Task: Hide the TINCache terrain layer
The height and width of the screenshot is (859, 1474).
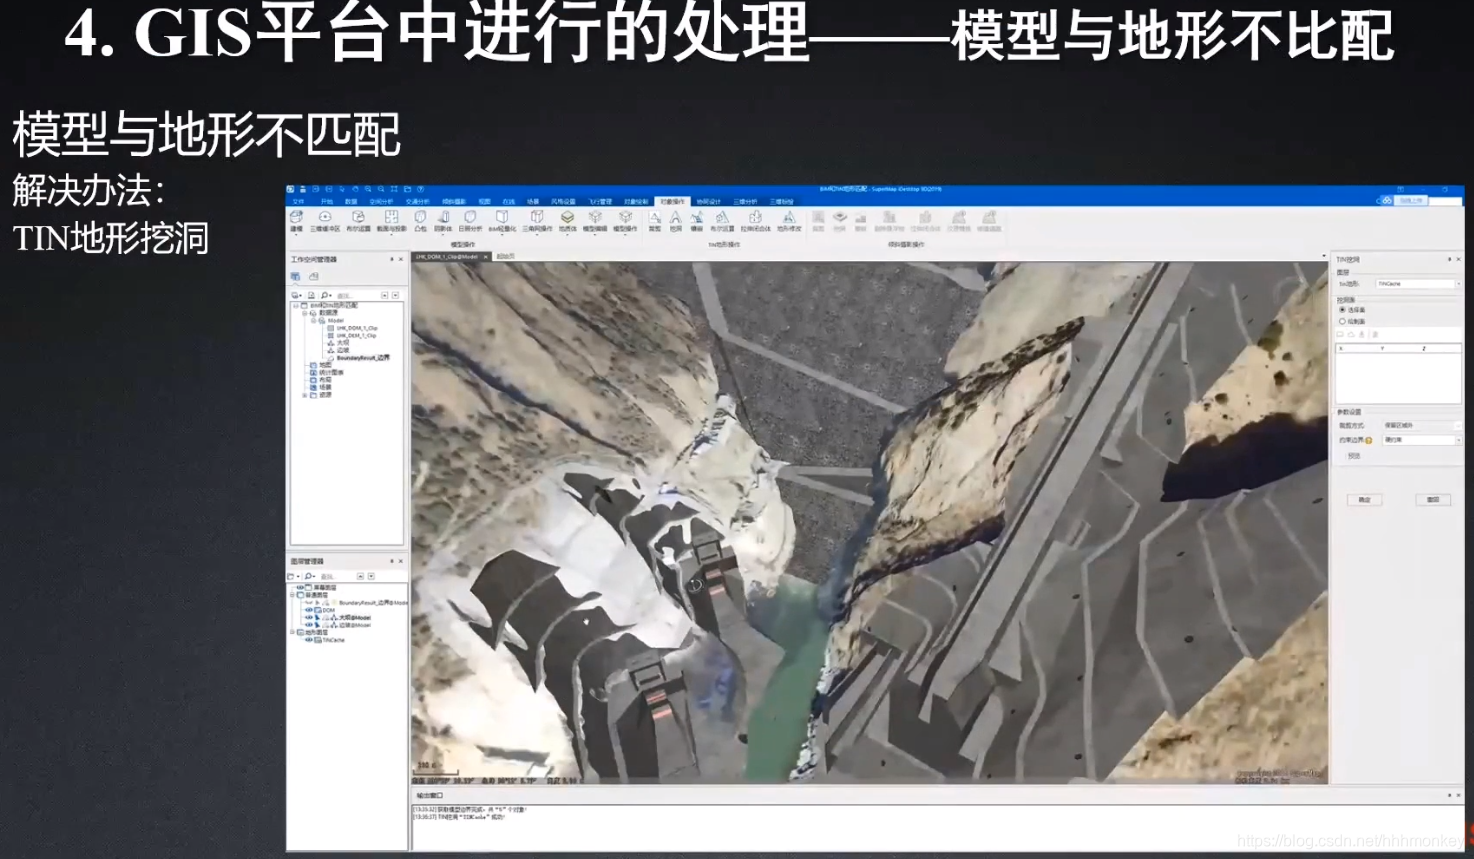Action: (x=309, y=640)
